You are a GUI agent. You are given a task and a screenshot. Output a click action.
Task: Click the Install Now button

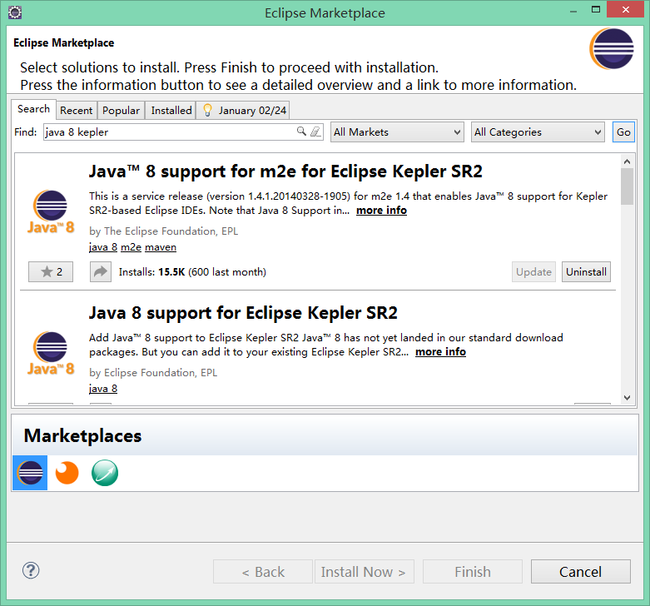364,572
